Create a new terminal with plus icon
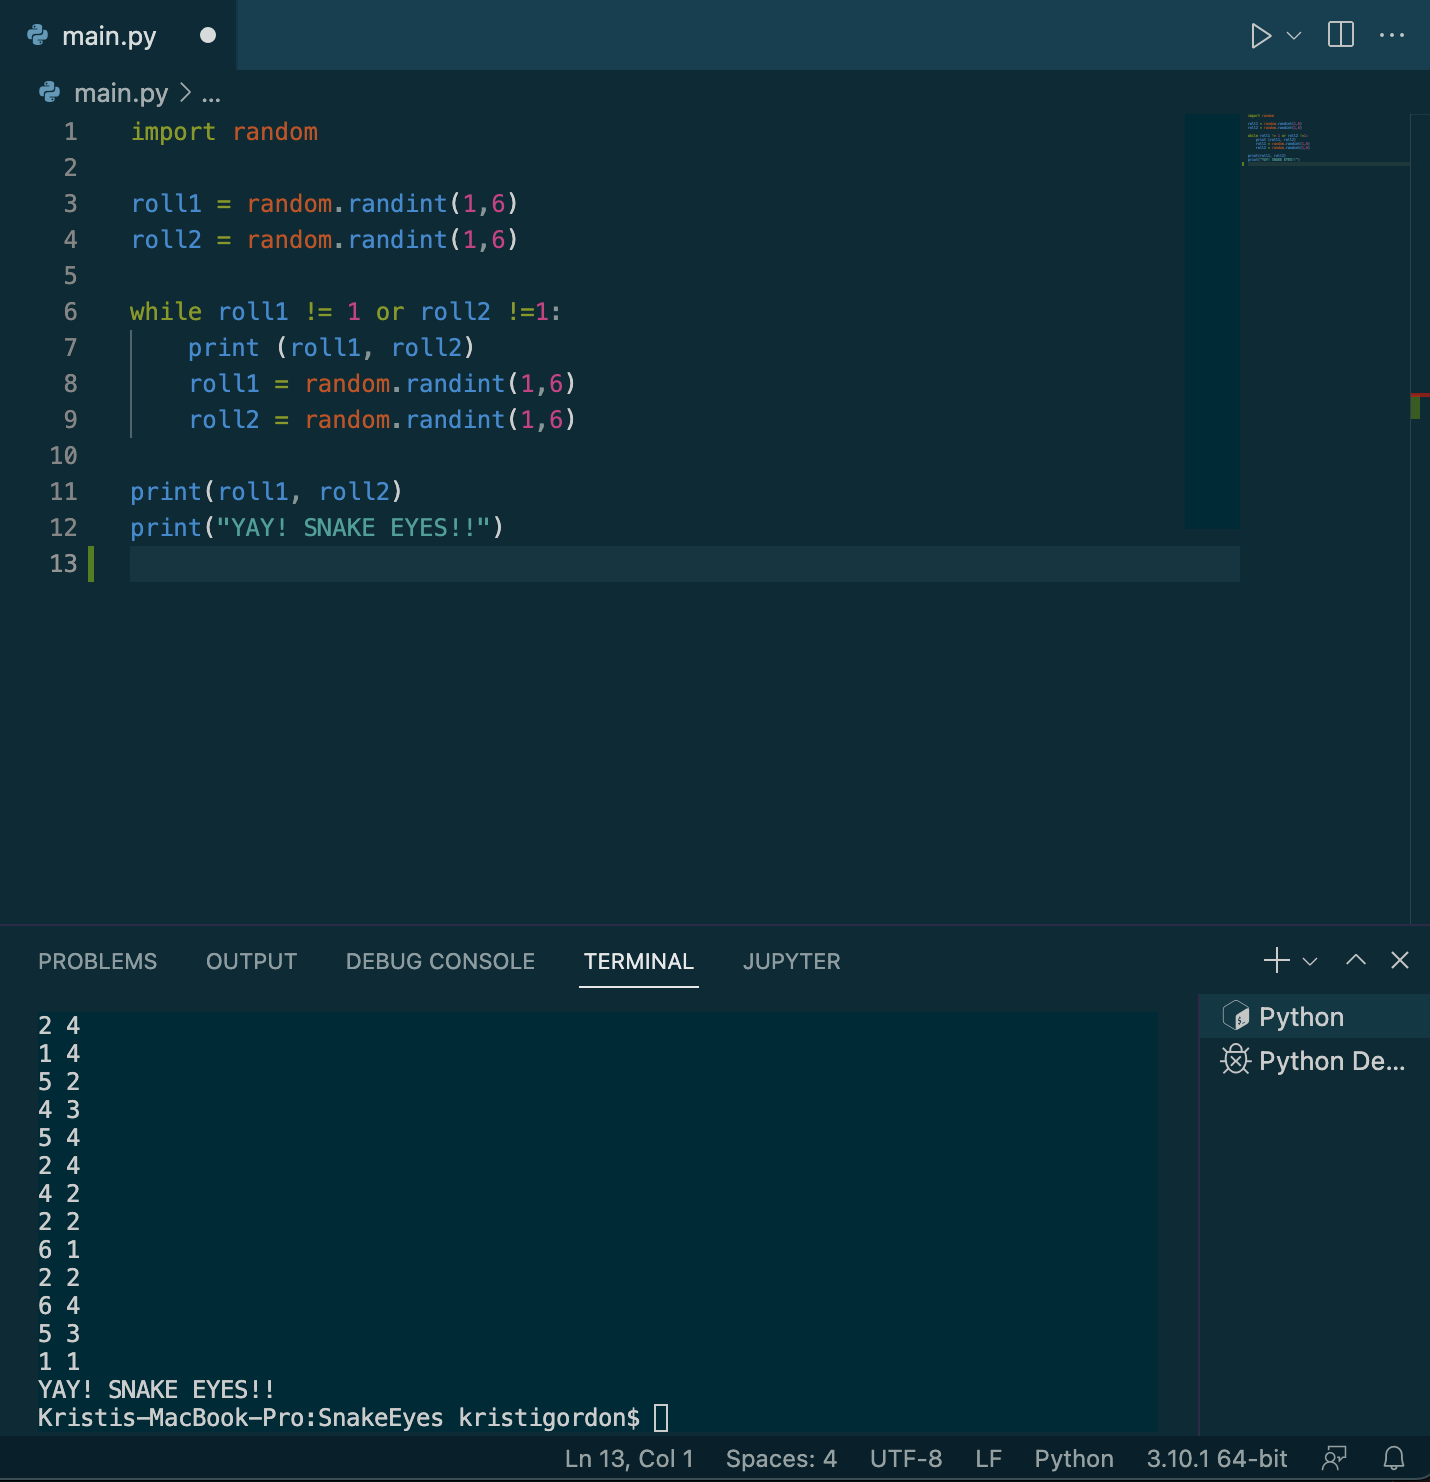The width and height of the screenshot is (1430, 1482). pos(1275,960)
